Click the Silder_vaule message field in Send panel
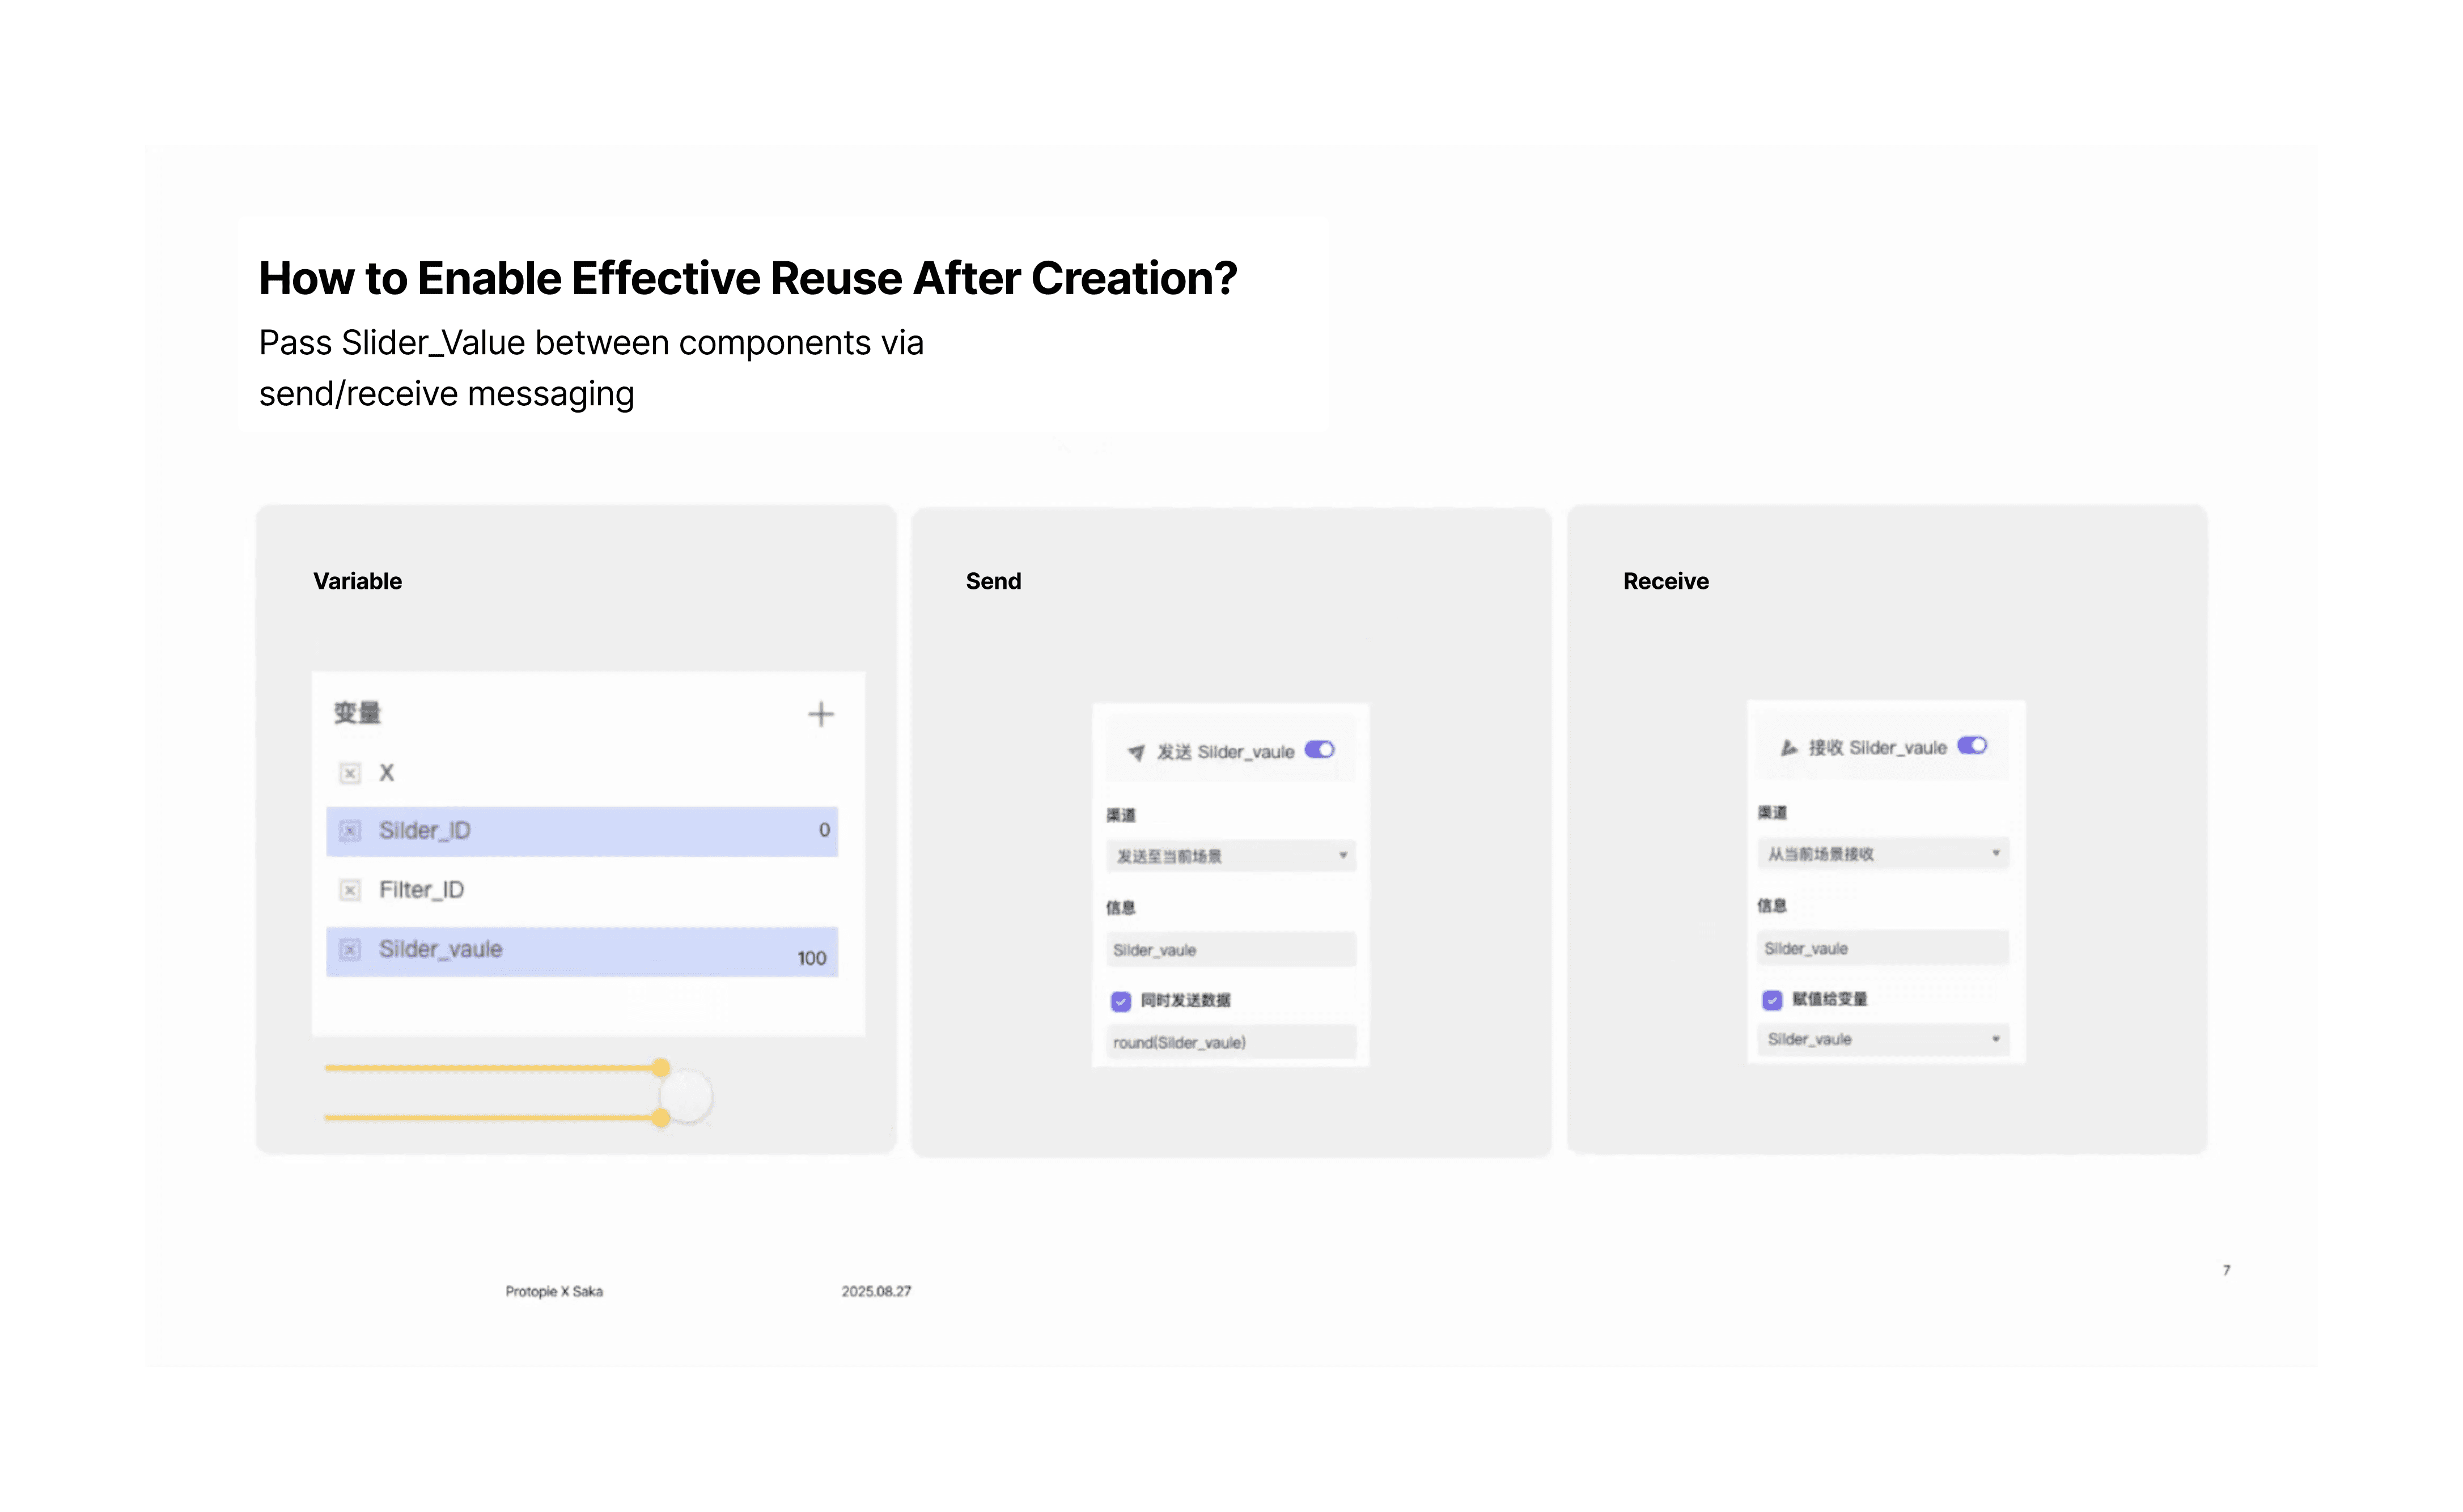The image size is (2463, 1512). pos(1231,949)
